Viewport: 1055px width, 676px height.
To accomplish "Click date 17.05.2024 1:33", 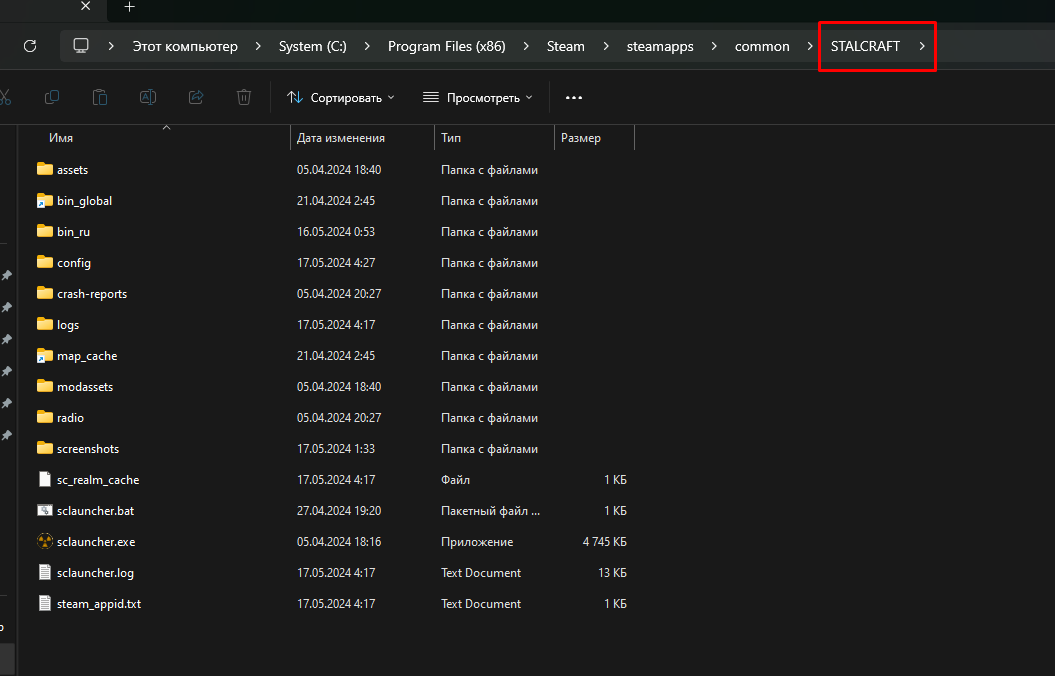I will (x=336, y=449).
